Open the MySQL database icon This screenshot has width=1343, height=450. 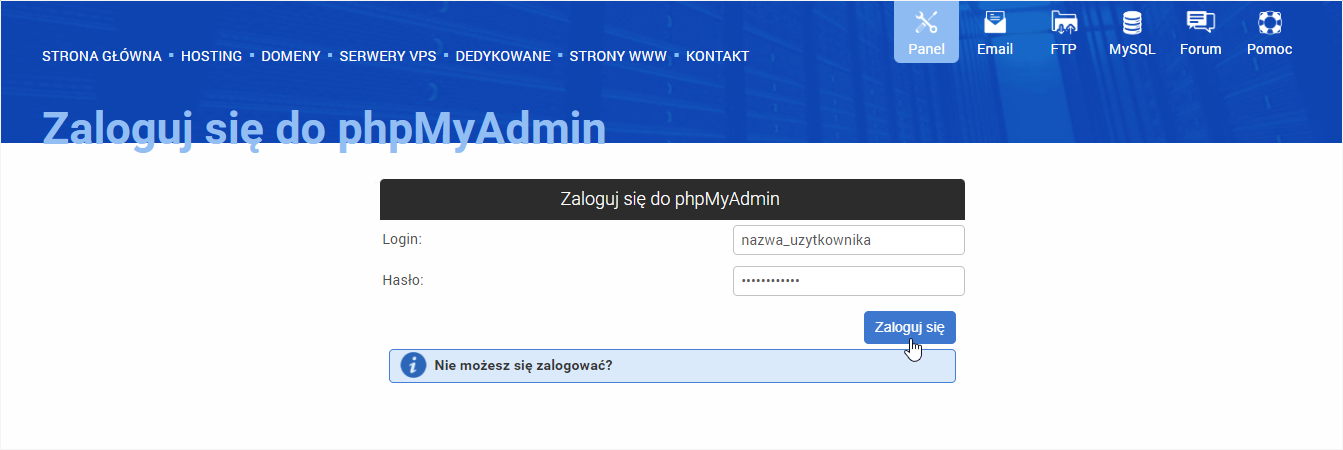click(x=1132, y=22)
